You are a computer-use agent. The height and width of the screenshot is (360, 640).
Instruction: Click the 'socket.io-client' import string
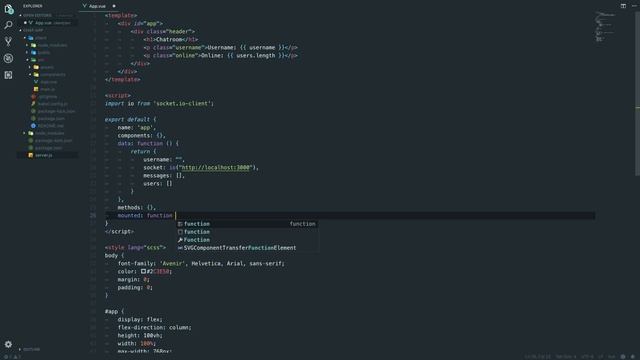(x=183, y=103)
